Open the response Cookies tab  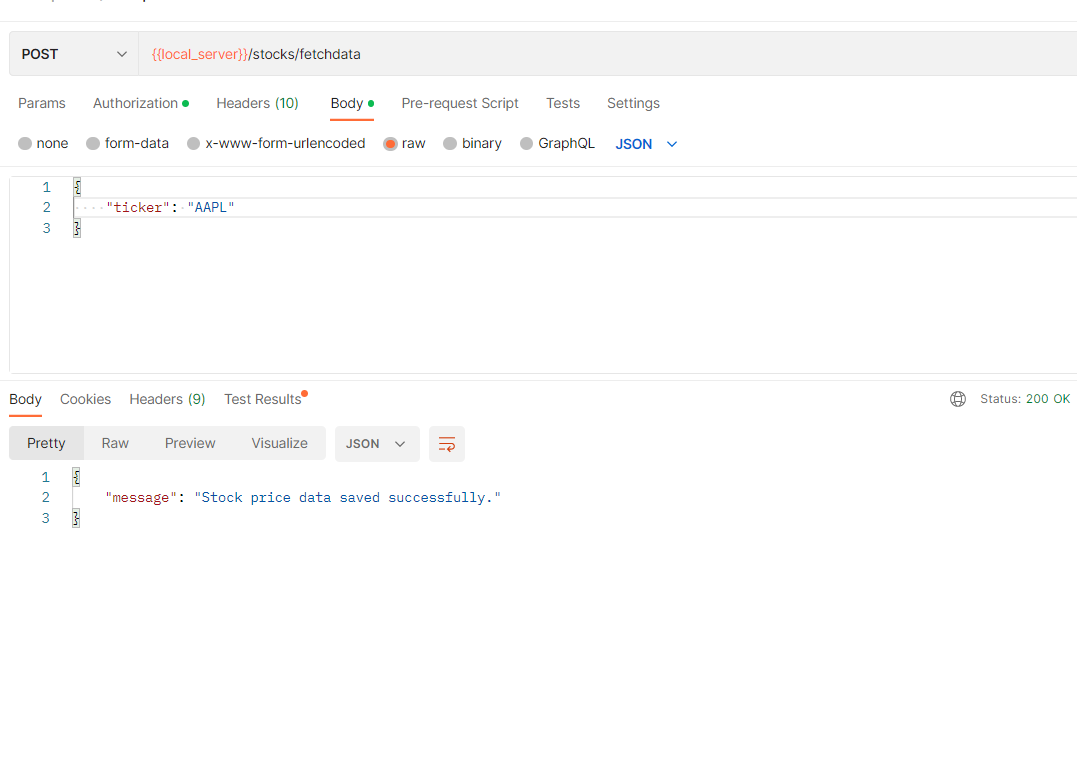coord(85,399)
